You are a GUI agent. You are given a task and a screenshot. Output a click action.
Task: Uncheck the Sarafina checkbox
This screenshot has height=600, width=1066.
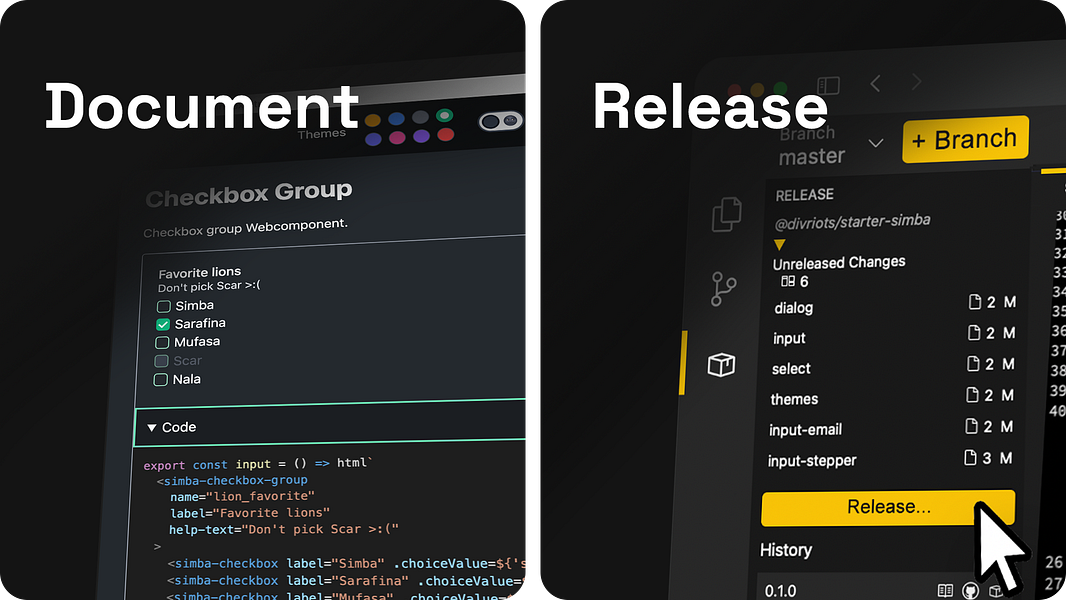click(163, 324)
